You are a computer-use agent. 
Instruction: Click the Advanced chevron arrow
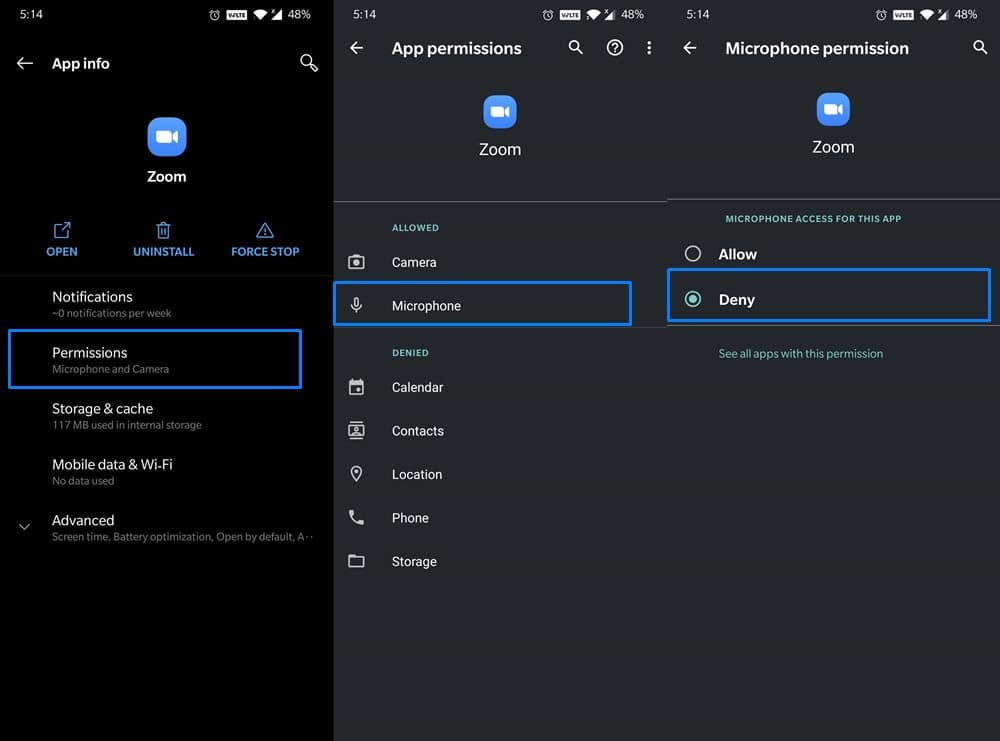click(24, 527)
